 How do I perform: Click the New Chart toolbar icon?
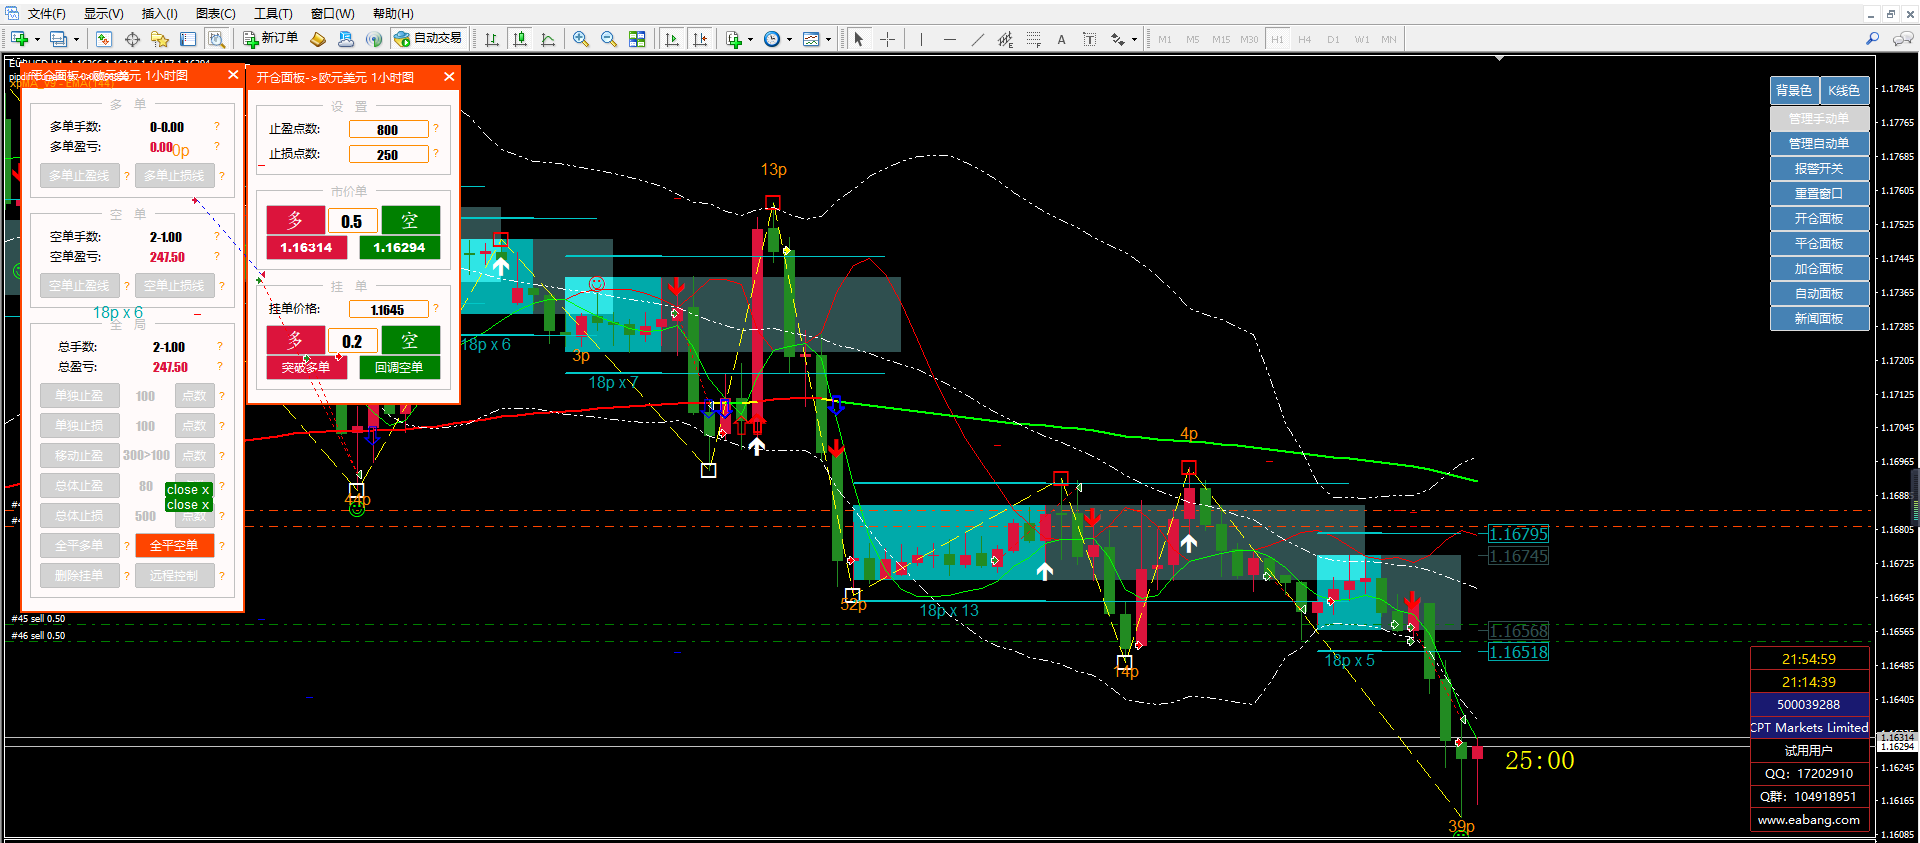[19, 39]
